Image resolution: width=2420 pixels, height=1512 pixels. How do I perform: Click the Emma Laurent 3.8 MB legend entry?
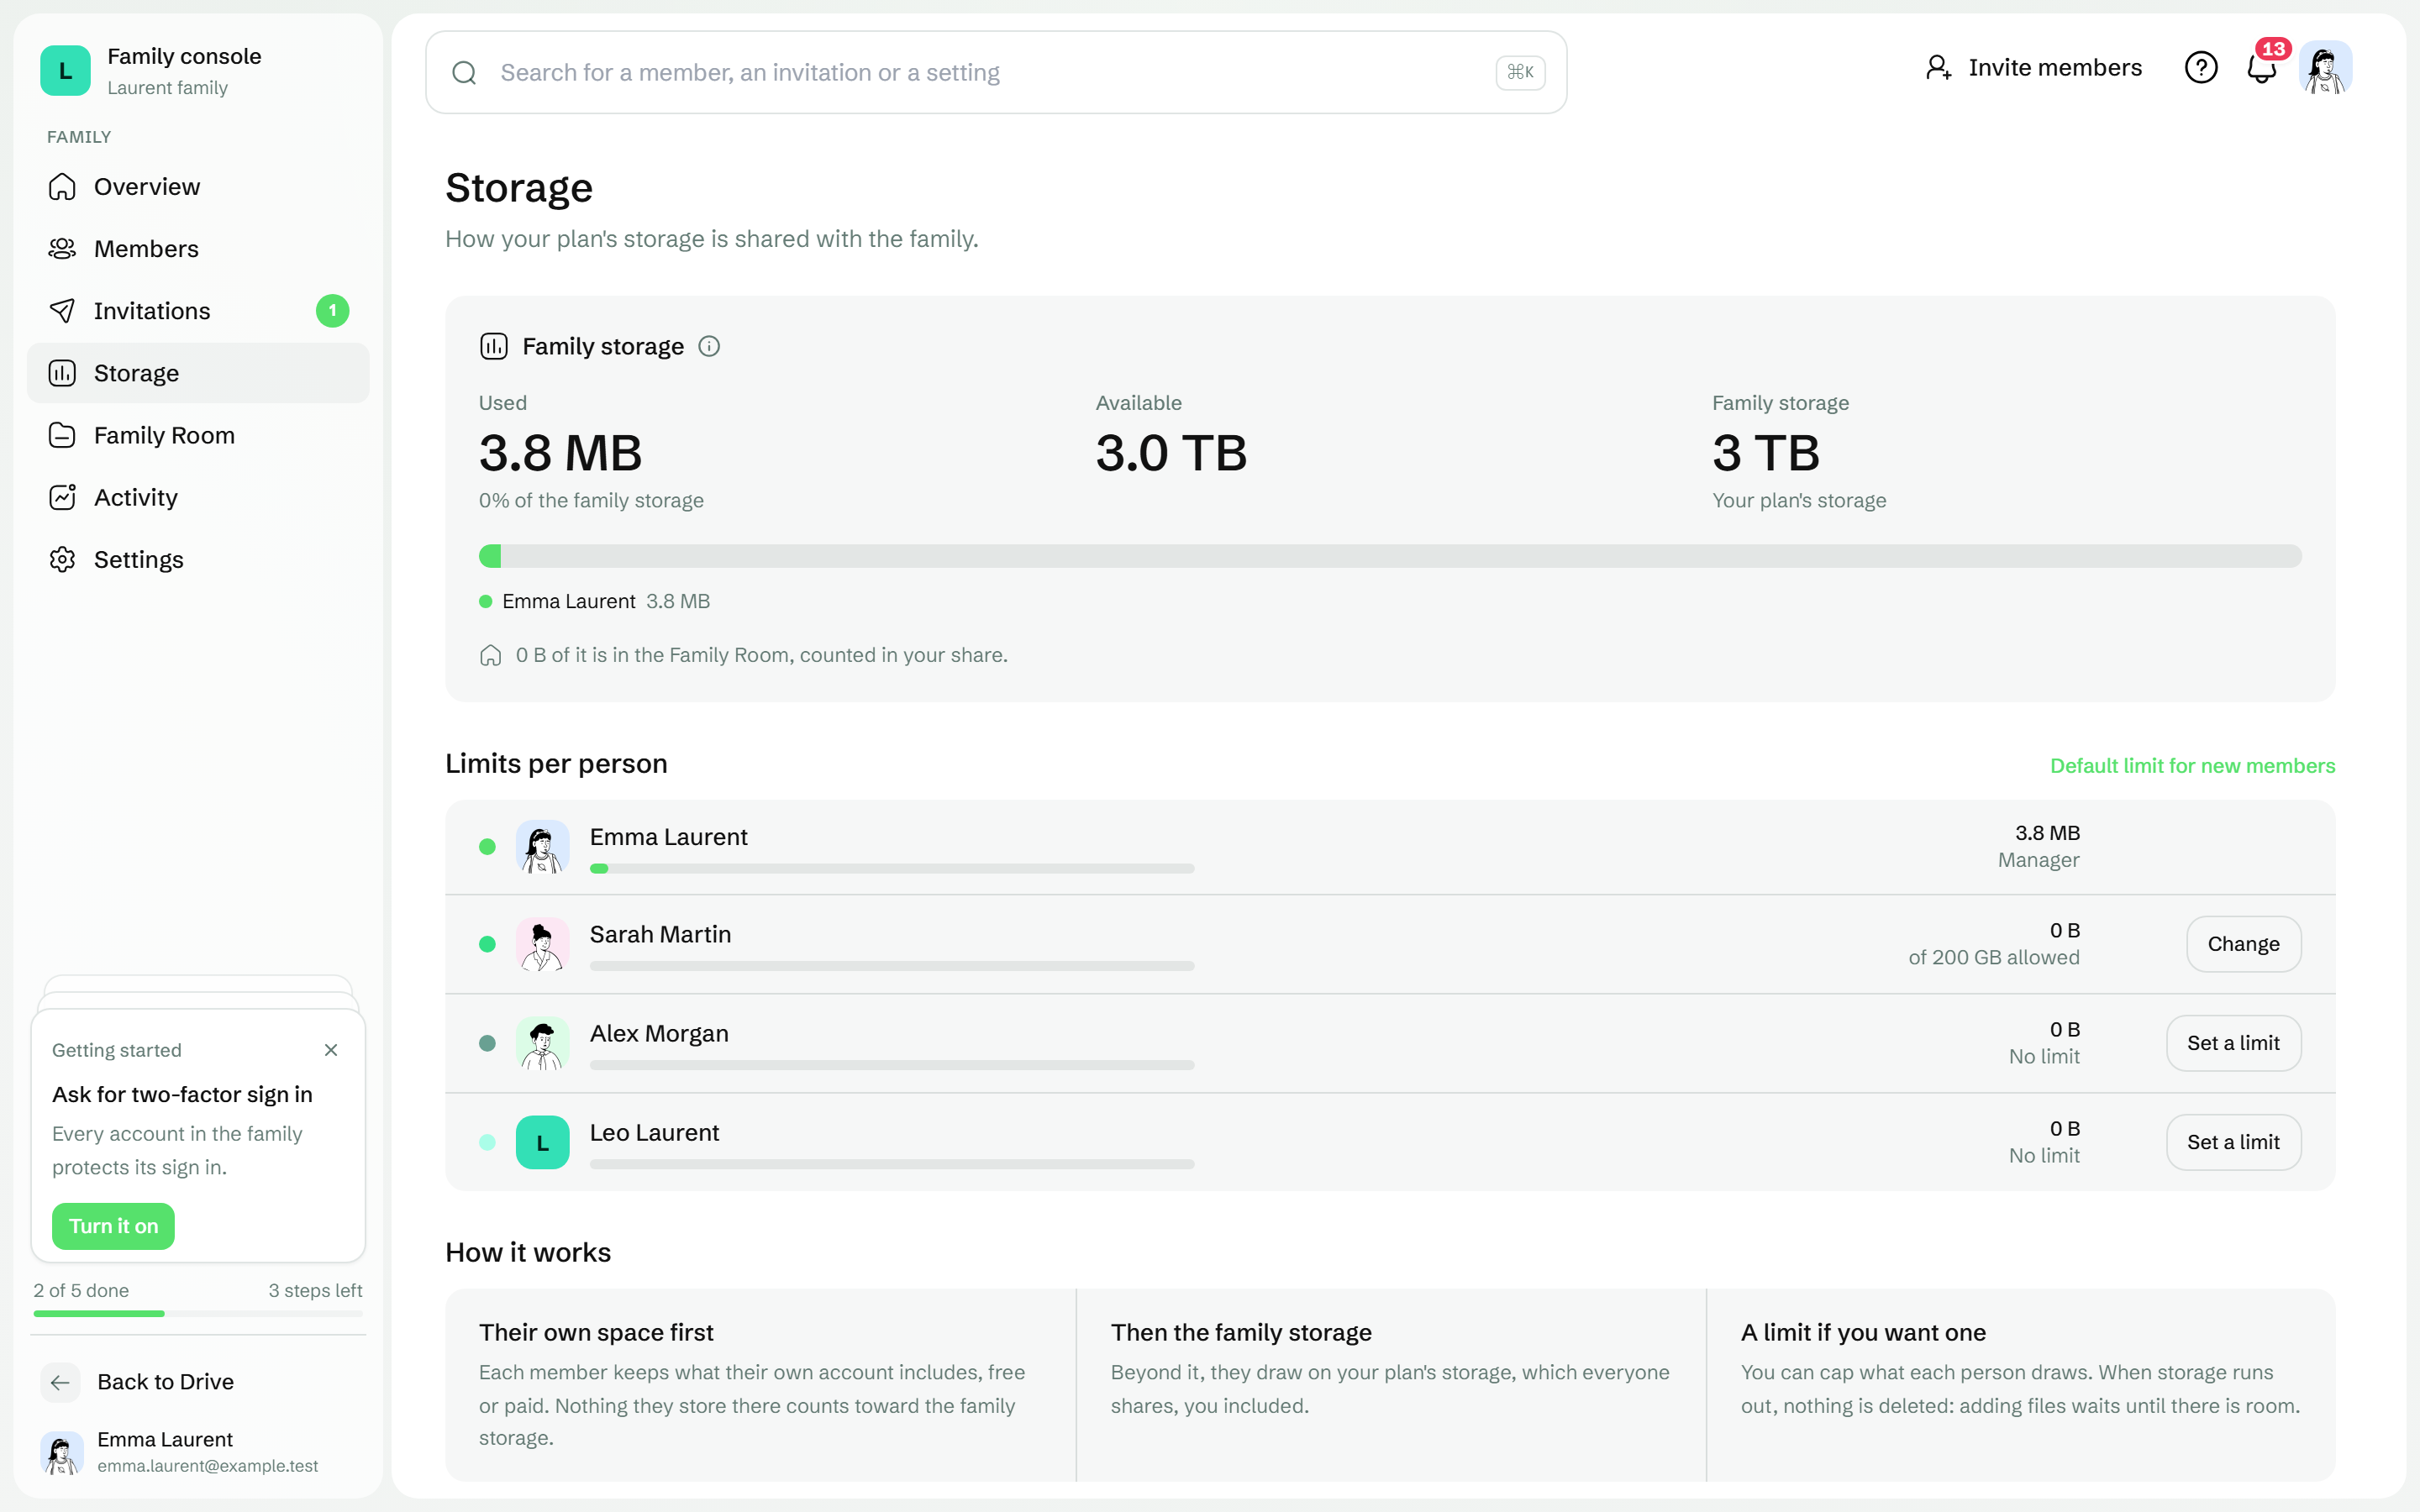click(x=595, y=601)
